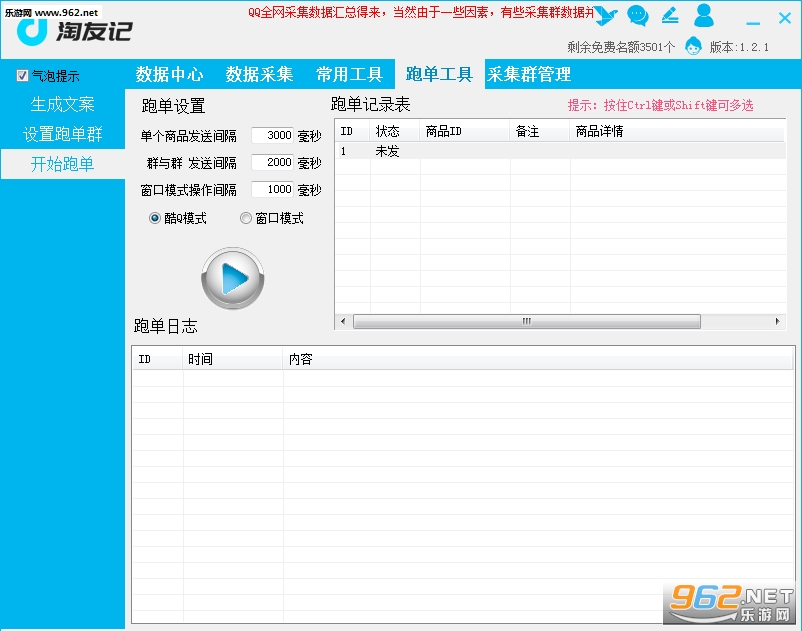
Task: Click the record table's left scroll arrow
Action: click(343, 321)
